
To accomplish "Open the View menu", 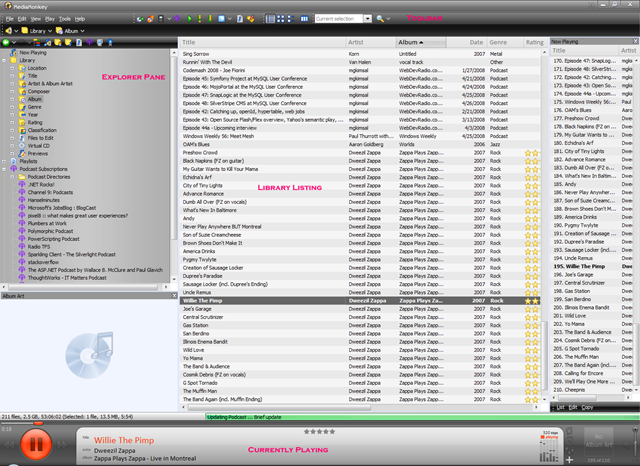I will tap(36, 19).
